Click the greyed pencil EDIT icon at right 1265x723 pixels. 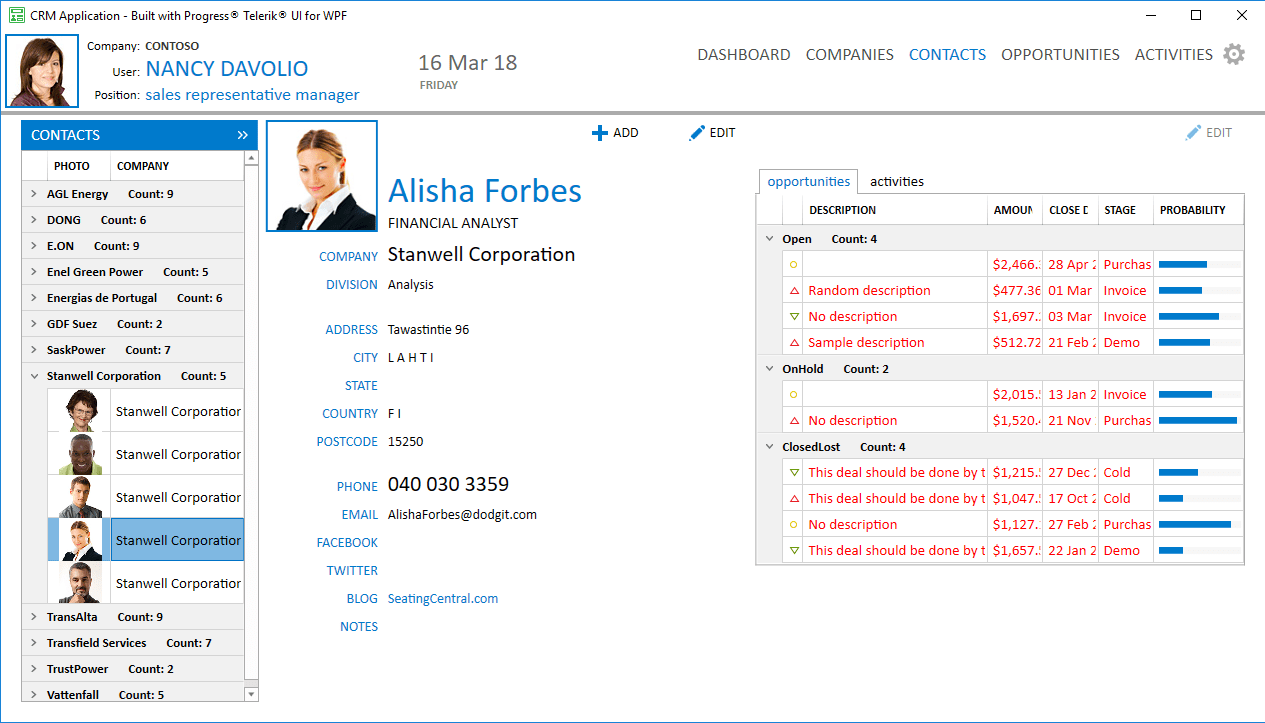coord(1193,133)
